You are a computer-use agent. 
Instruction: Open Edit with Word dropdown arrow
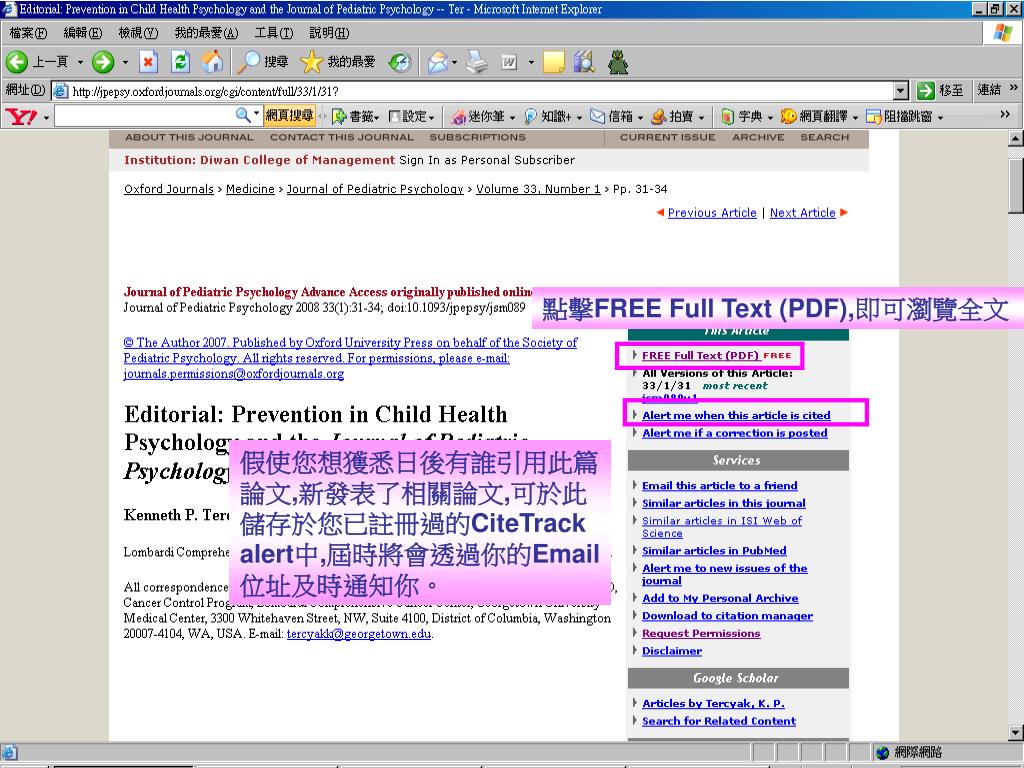coord(531,63)
